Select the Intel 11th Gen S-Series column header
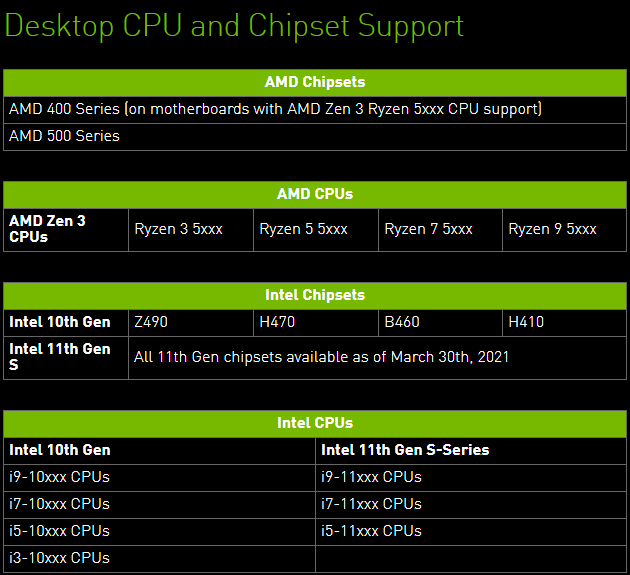This screenshot has width=630, height=575. point(405,450)
